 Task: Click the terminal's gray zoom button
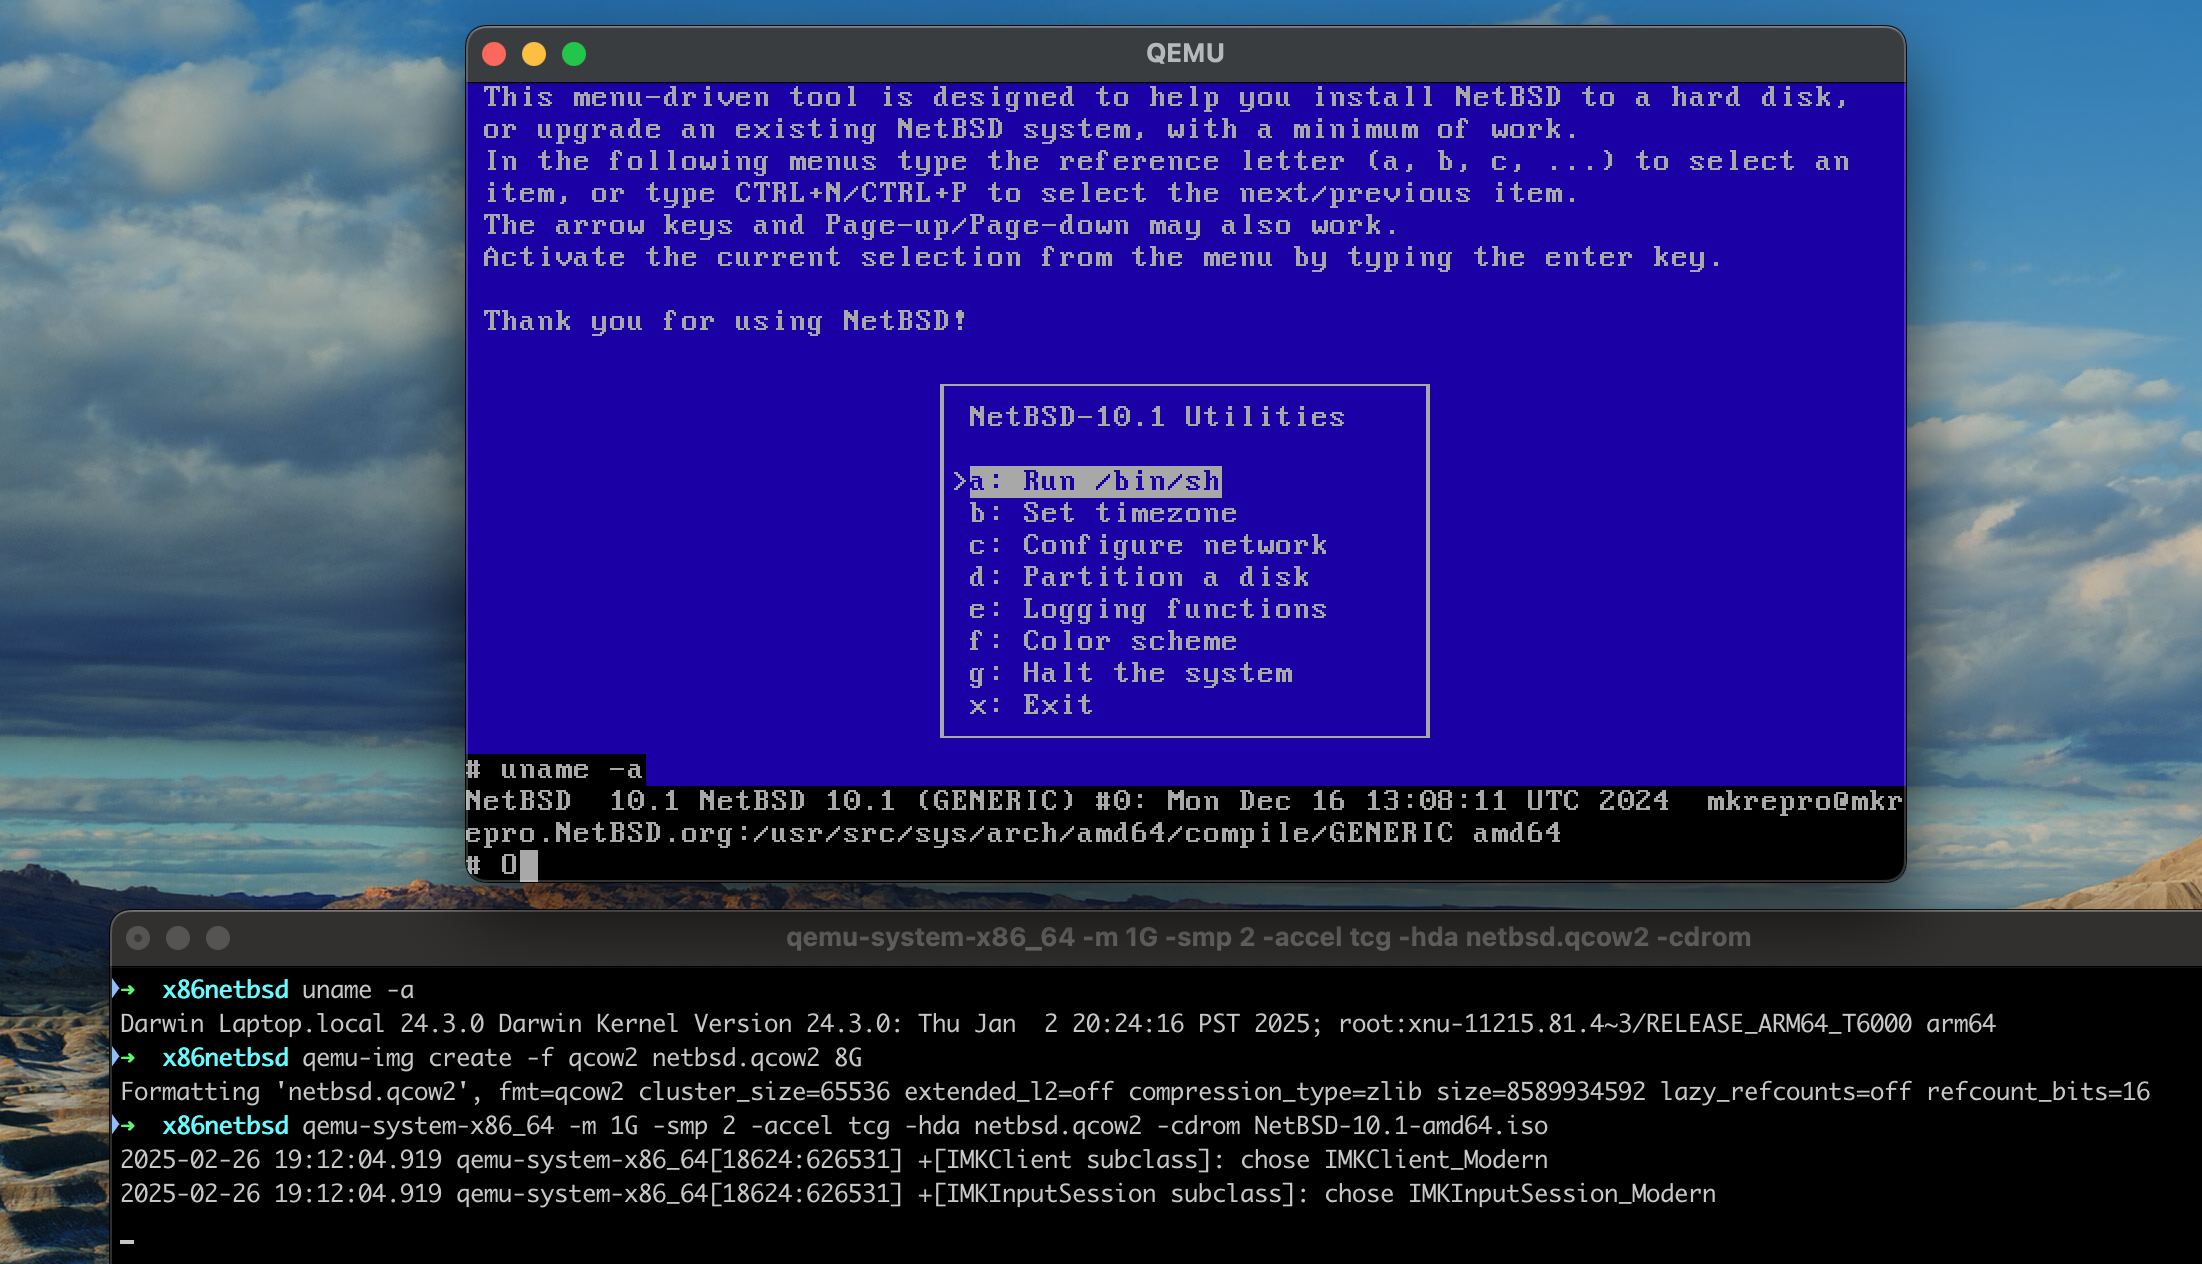pos(218,938)
